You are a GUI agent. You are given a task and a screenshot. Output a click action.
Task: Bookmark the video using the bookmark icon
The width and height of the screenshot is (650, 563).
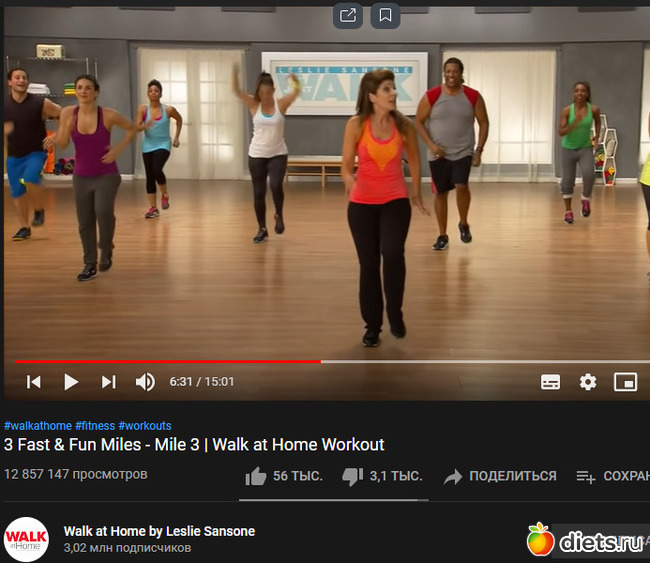click(x=385, y=16)
